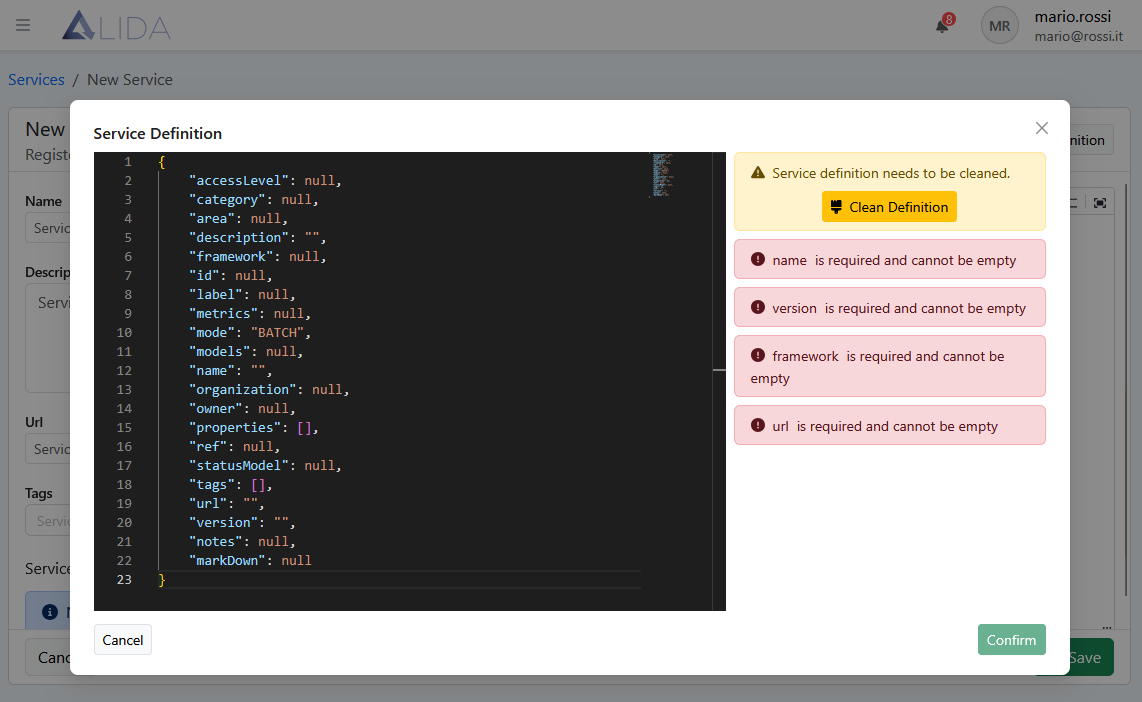The width and height of the screenshot is (1142, 702).
Task: Click the closing brace on line 23
Action: 162,580
